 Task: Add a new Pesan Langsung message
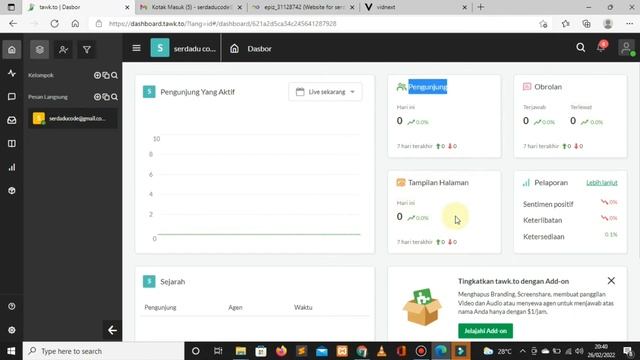click(x=97, y=97)
